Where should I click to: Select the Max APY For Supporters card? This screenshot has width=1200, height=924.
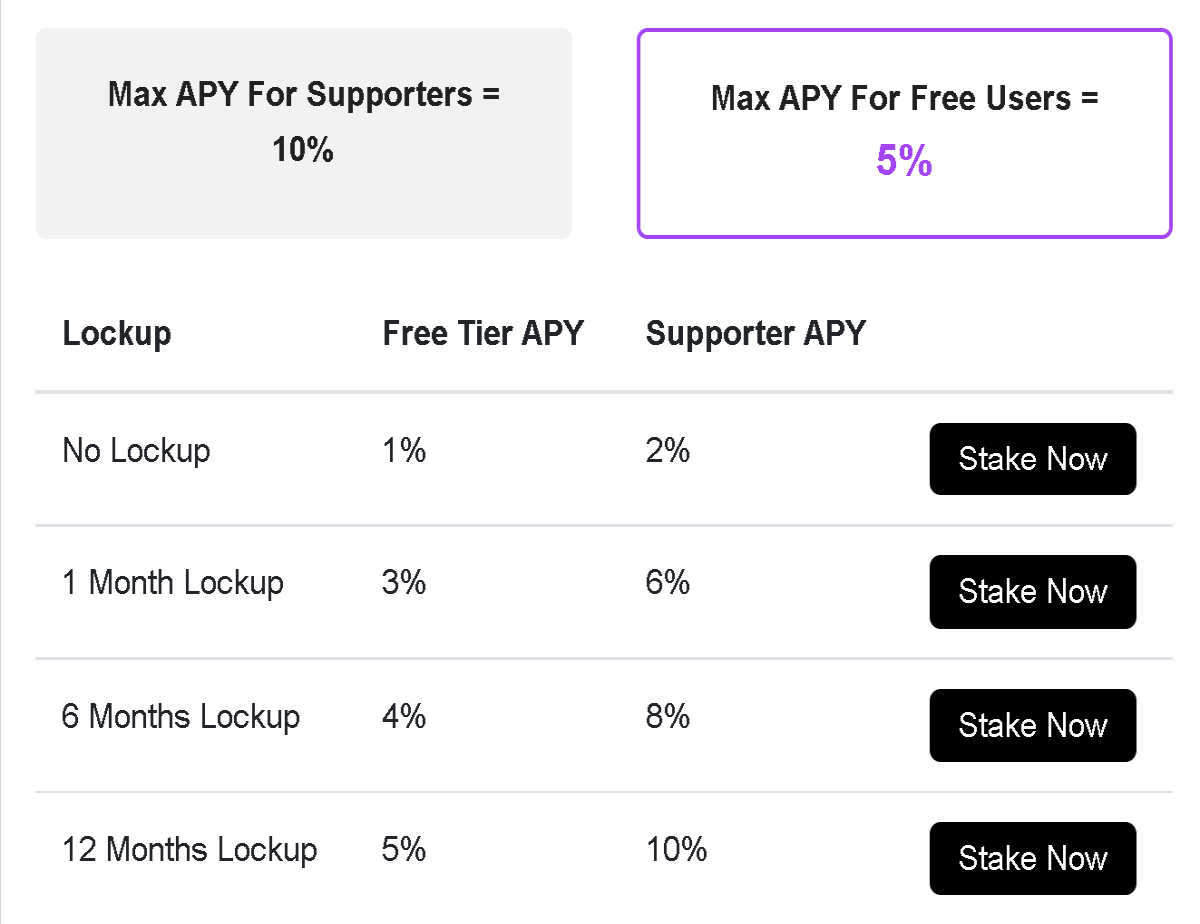click(304, 133)
